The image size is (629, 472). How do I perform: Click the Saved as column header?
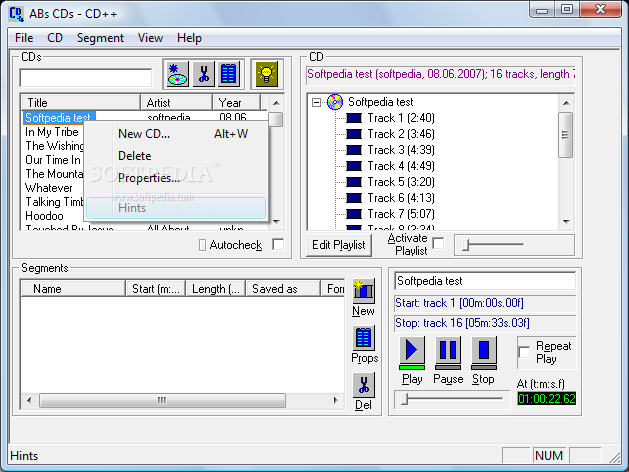click(283, 289)
